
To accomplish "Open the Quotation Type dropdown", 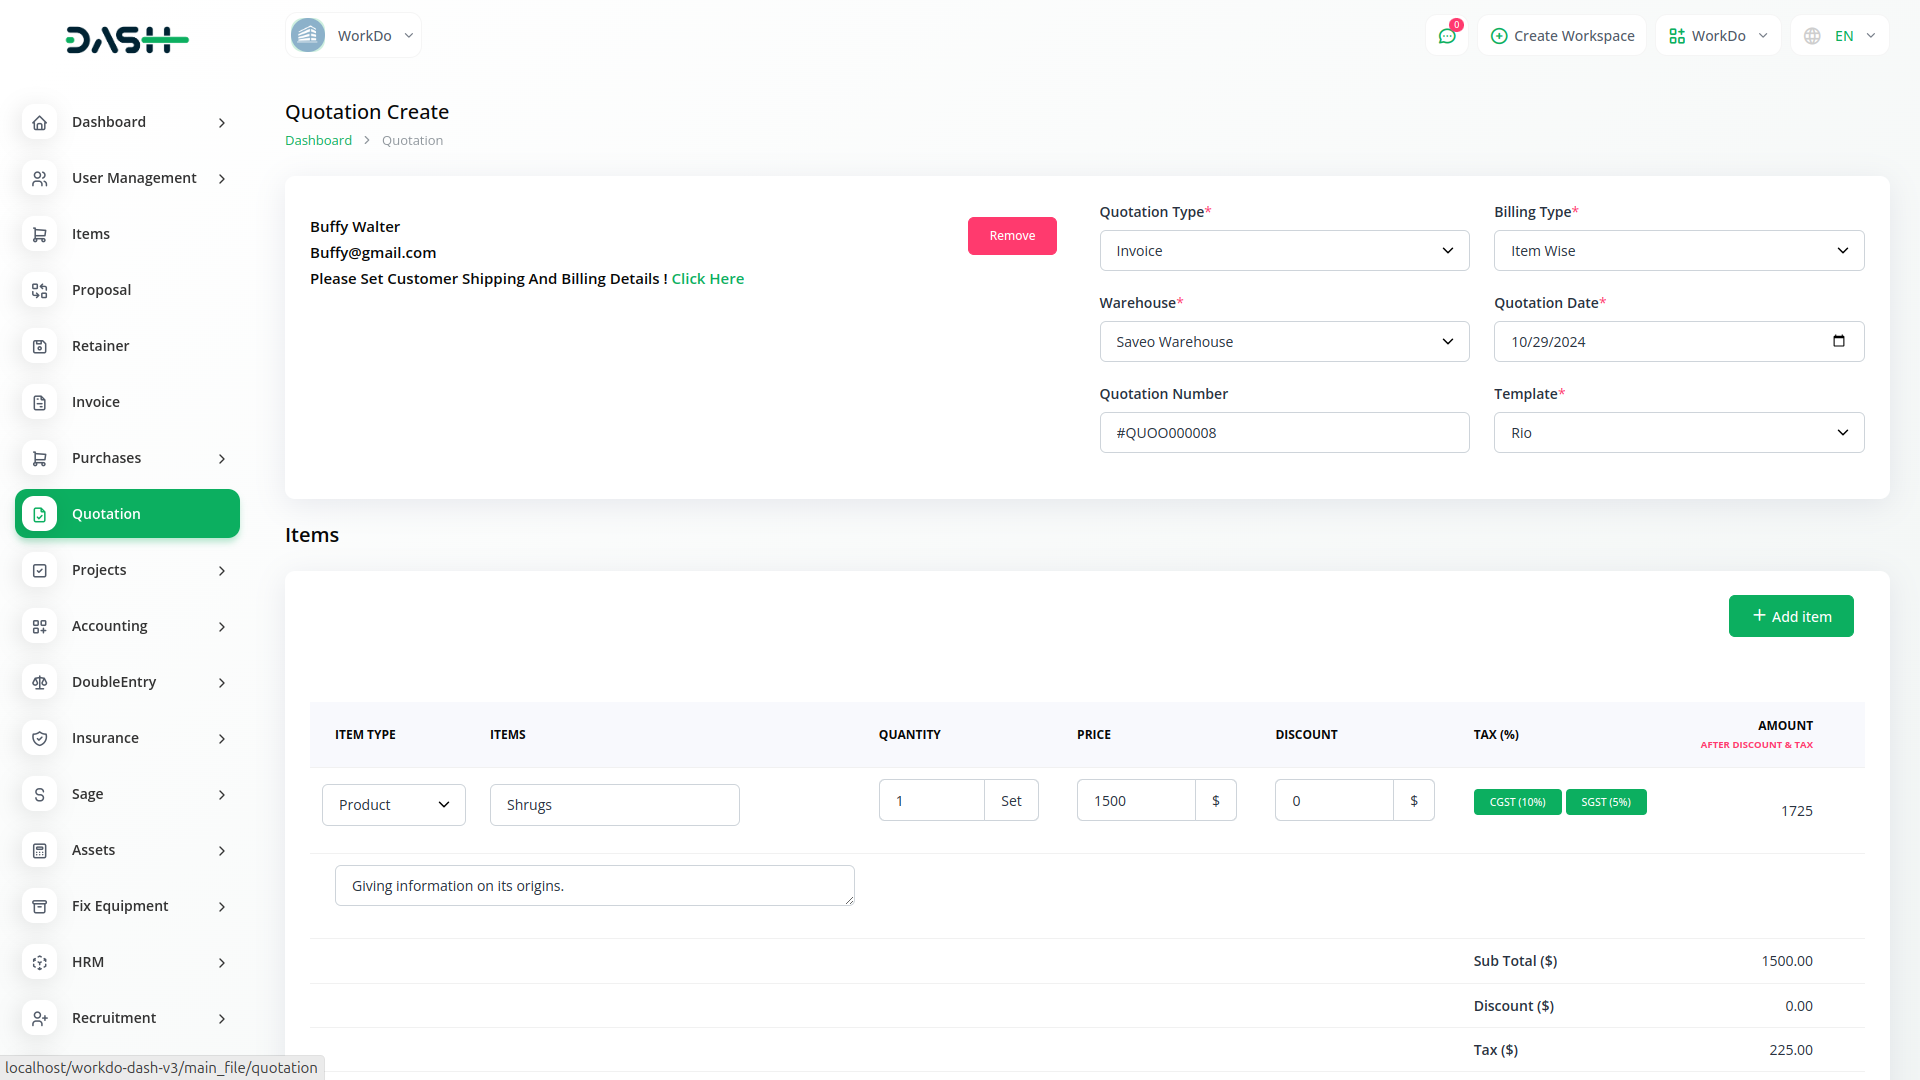I will 1284,251.
